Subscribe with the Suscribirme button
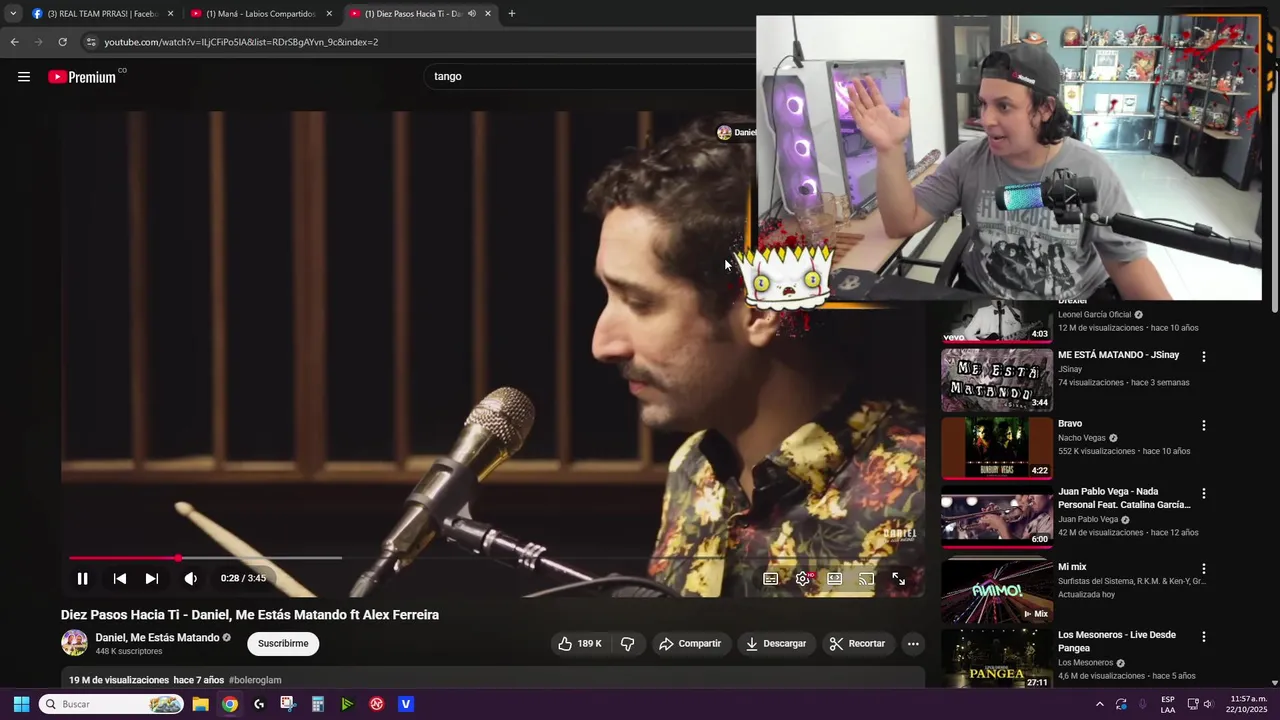Viewport: 1280px width, 720px height. tap(283, 643)
